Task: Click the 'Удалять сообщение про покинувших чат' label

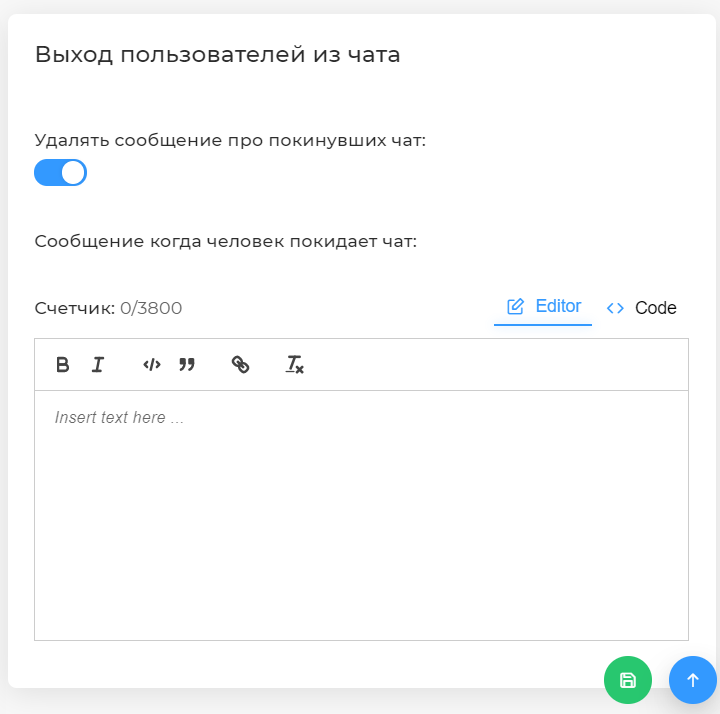Action: coord(230,141)
